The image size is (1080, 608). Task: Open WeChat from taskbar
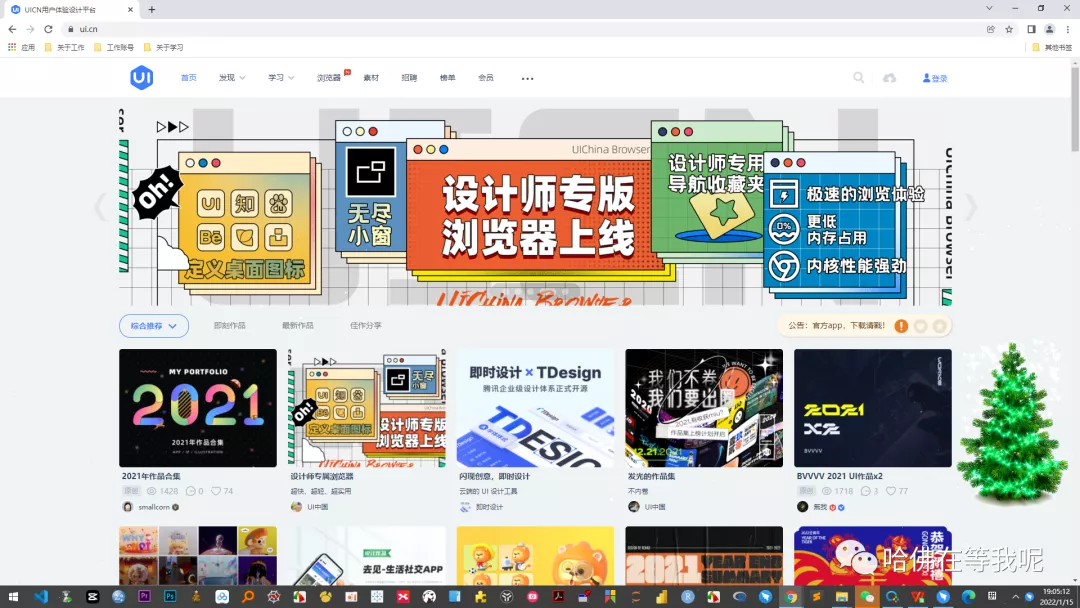click(x=867, y=597)
